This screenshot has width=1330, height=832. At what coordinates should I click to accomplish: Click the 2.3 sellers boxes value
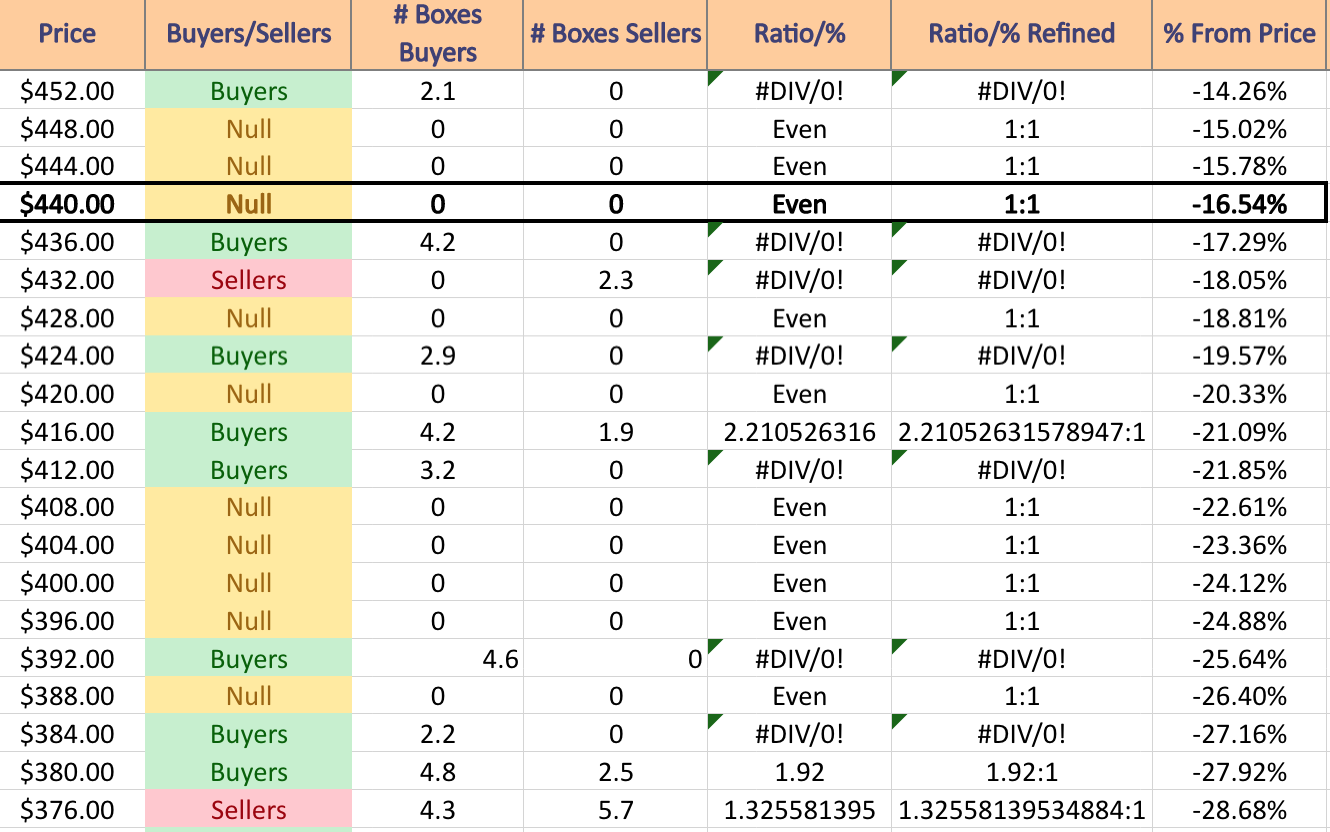click(615, 280)
